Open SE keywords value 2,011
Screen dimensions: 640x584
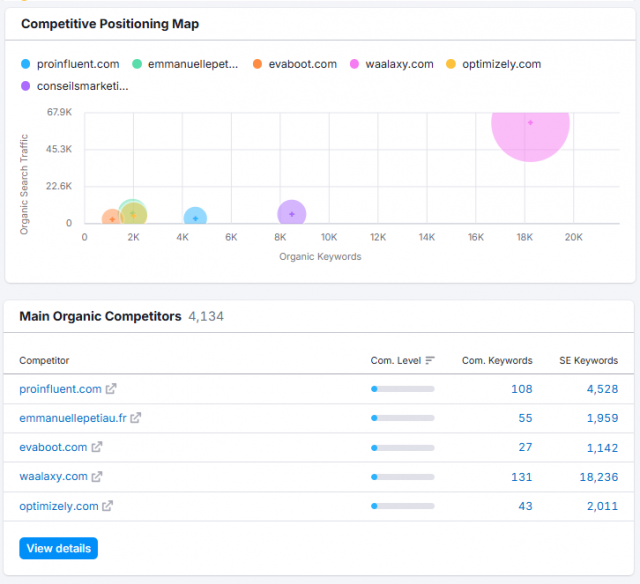click(x=602, y=506)
